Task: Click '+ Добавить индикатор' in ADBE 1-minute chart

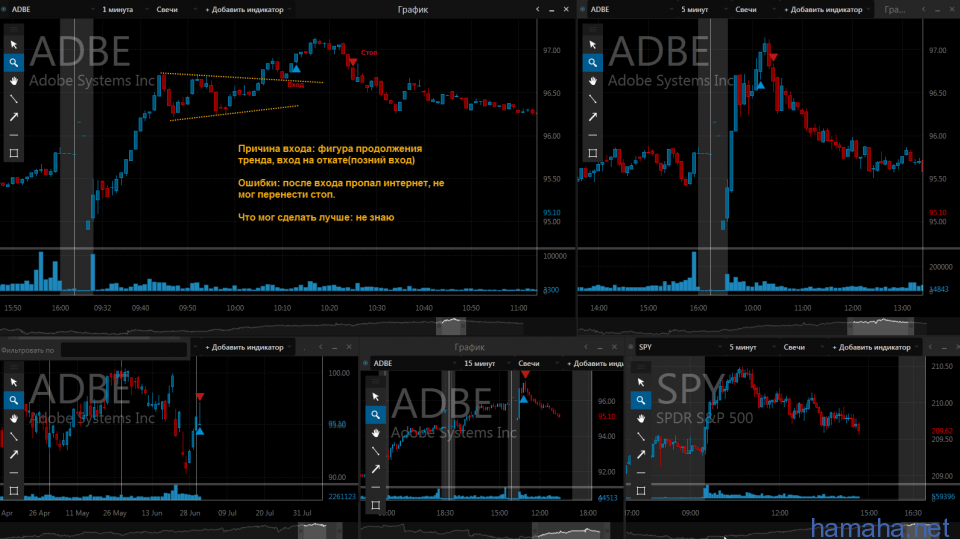Action: coord(244,9)
